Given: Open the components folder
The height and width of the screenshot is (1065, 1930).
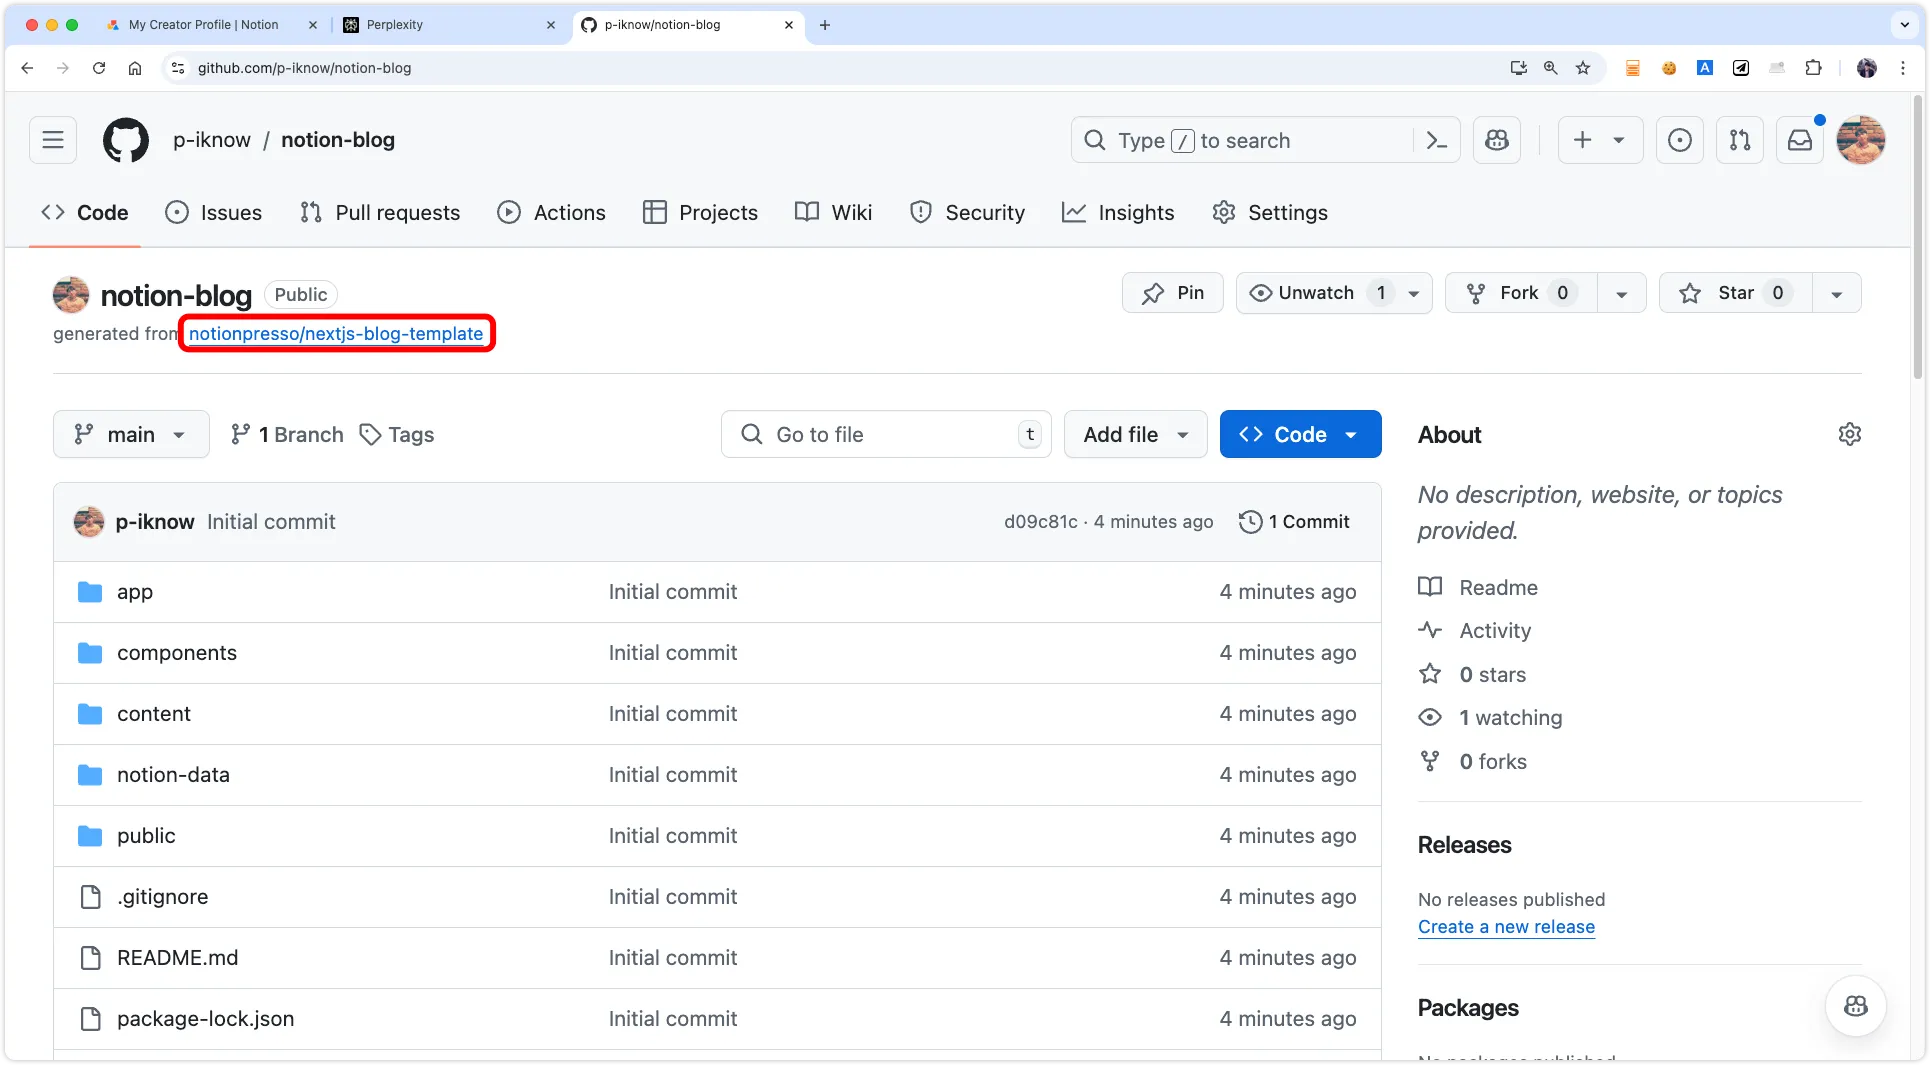Looking at the screenshot, I should tap(177, 653).
